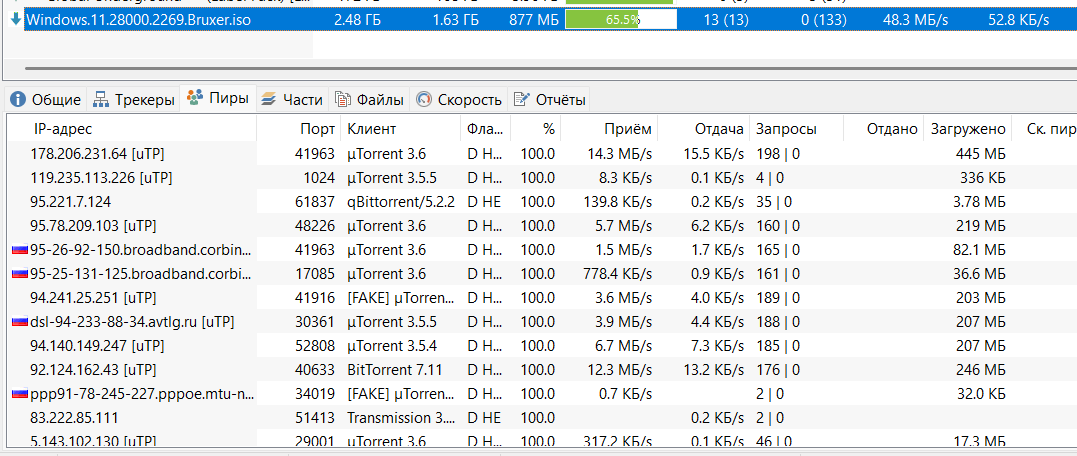Click client cell Transmission 3...
This screenshot has width=1077, height=456.
pos(400,418)
